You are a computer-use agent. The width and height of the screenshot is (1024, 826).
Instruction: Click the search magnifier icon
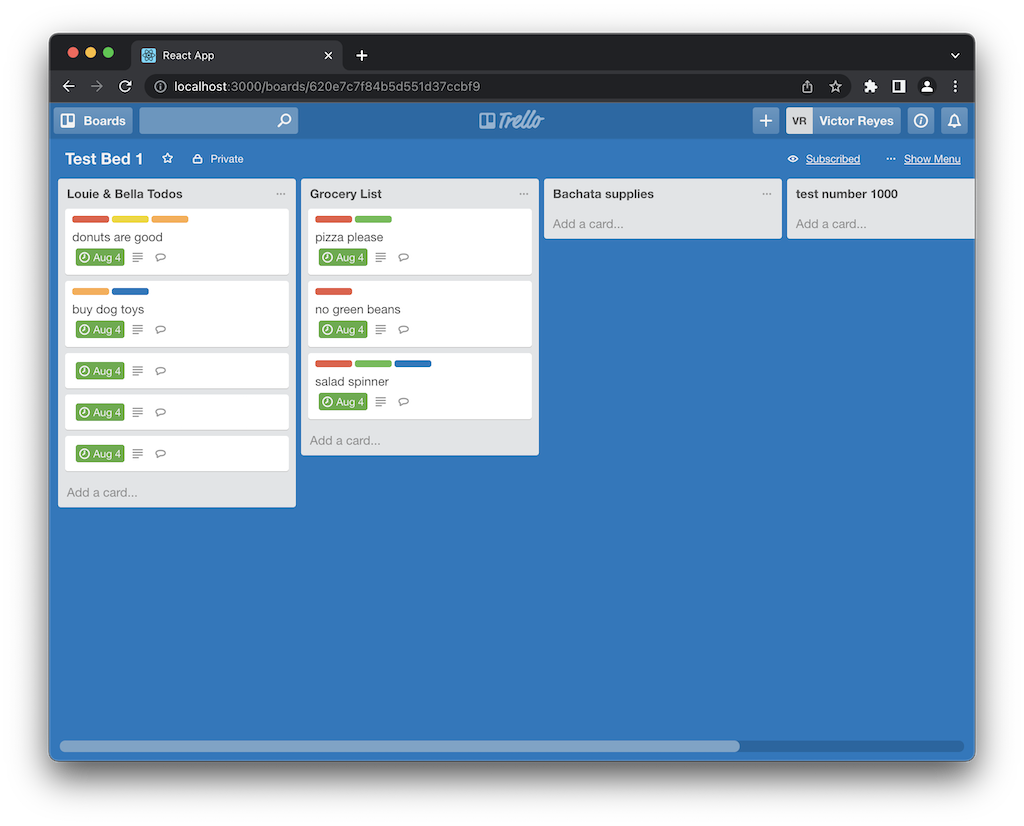click(285, 121)
